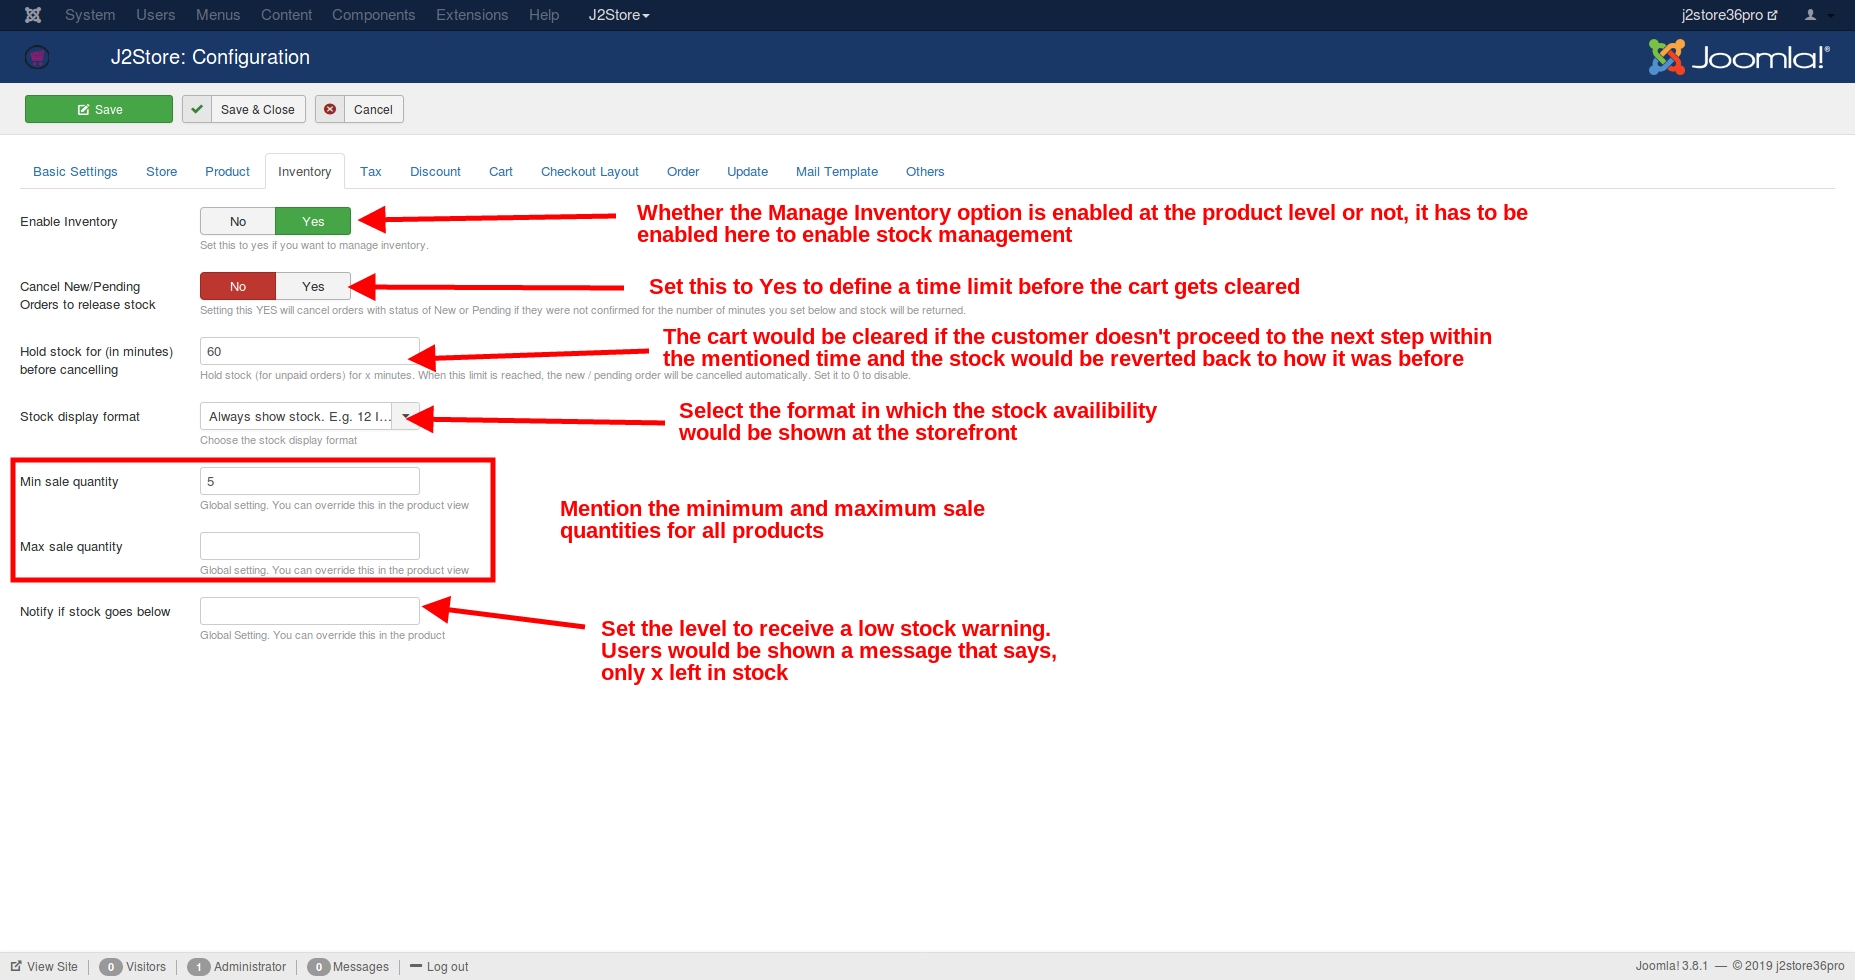Switch to the Update tab
Image resolution: width=1855 pixels, height=980 pixels.
pos(747,171)
